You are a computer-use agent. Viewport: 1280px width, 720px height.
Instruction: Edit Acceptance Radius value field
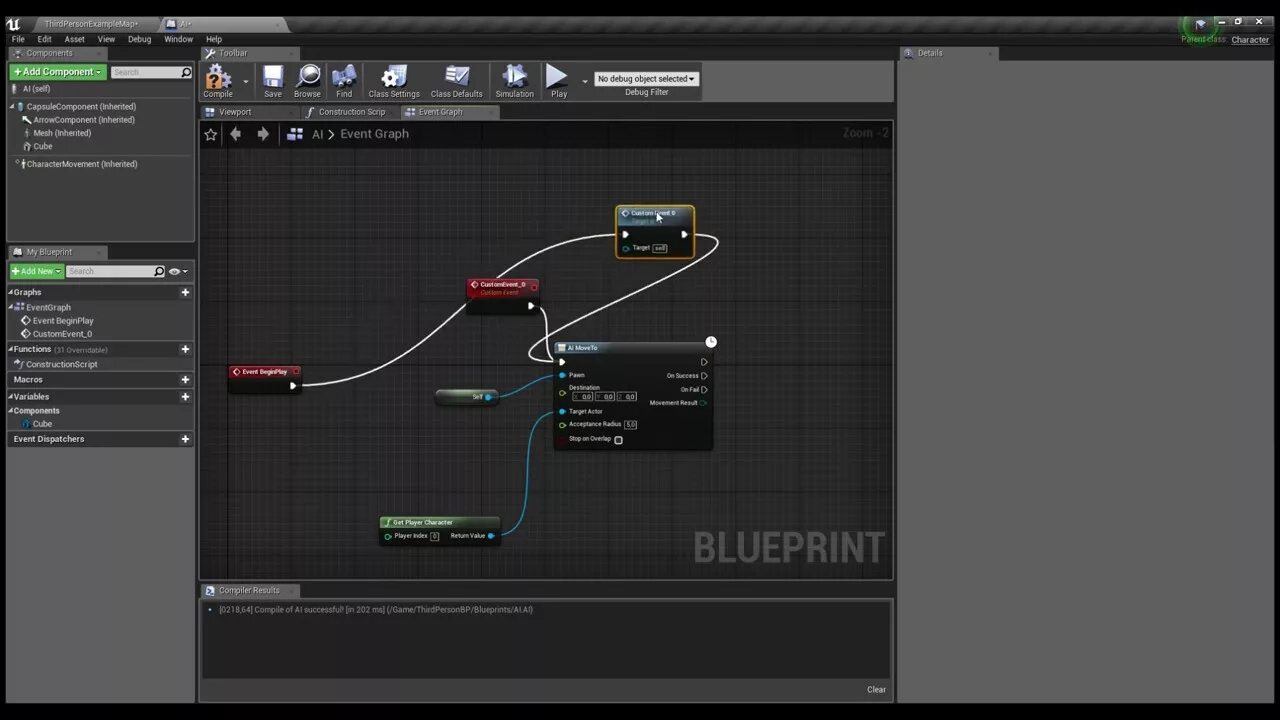[631, 425]
